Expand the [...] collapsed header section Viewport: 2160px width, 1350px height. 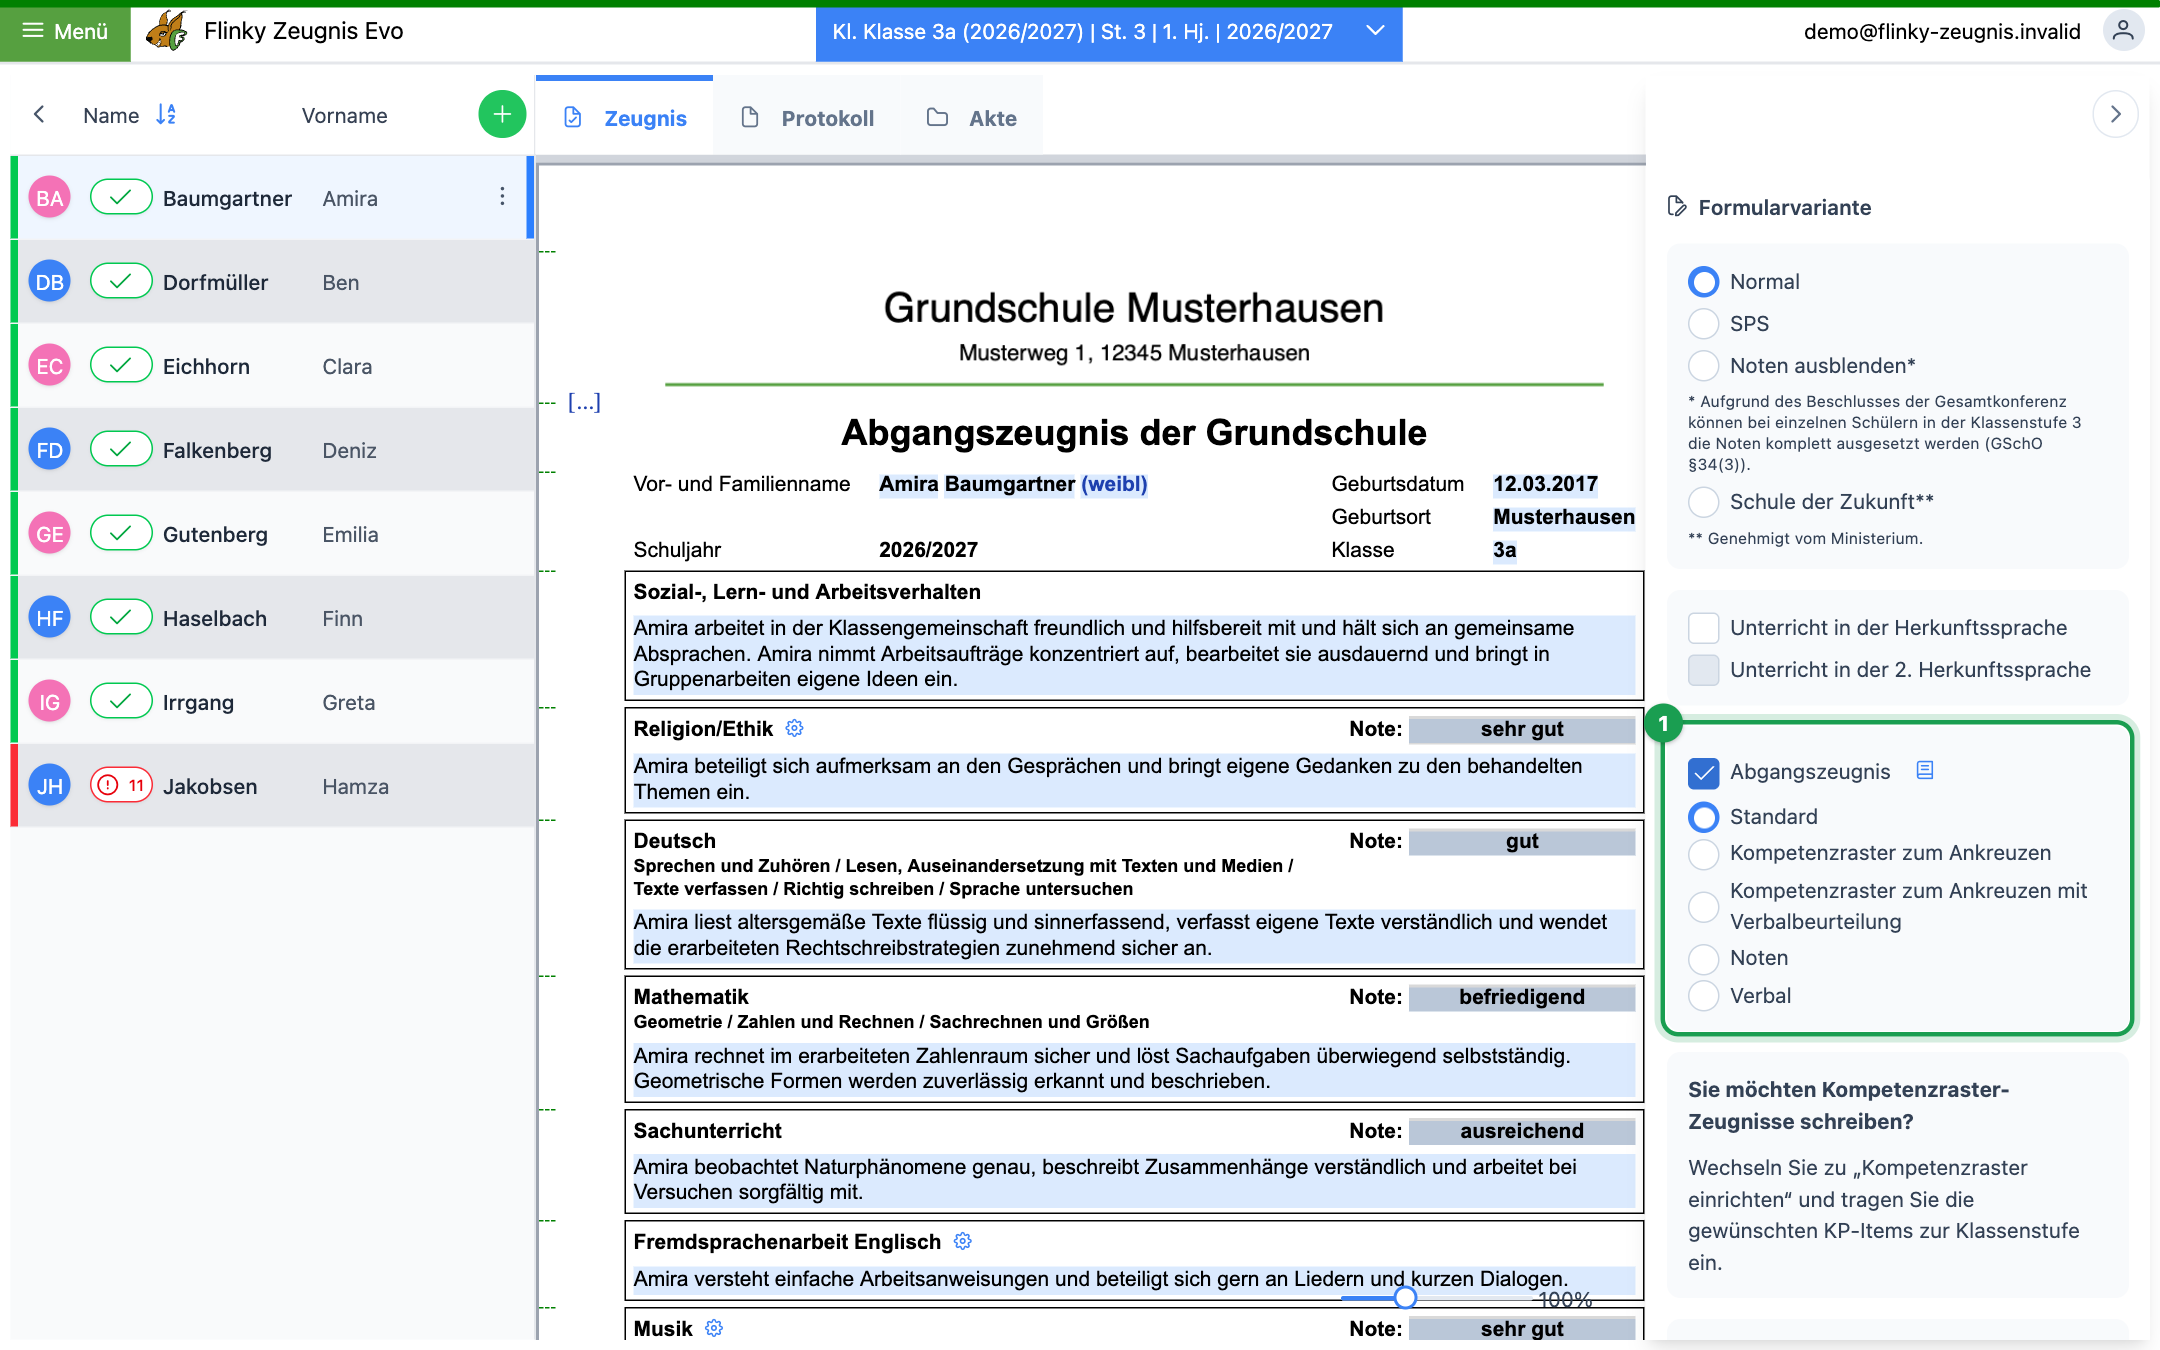click(x=584, y=402)
